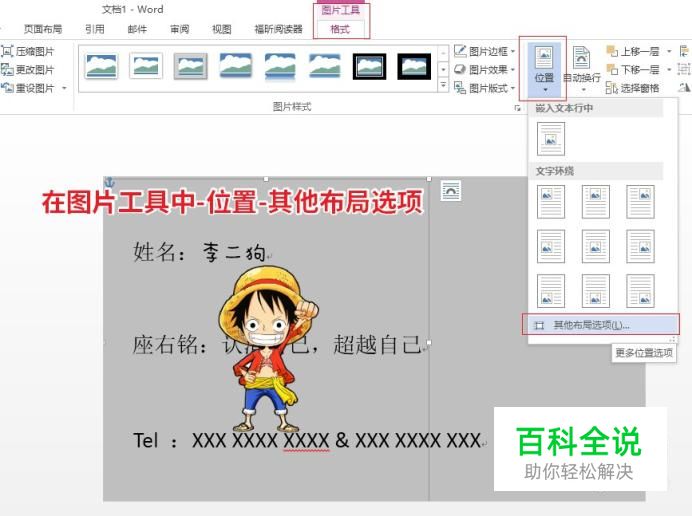Apply the thick black frame picture style
This screenshot has width=692, height=516.
click(414, 66)
